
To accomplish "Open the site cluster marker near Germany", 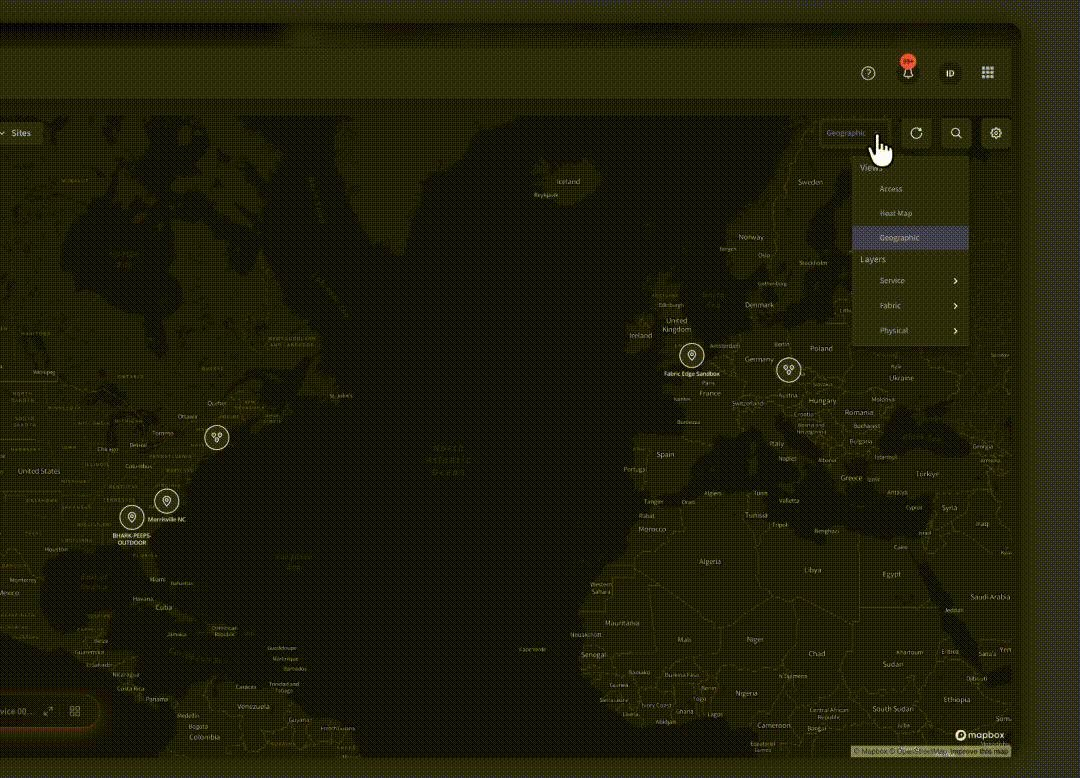I will (x=789, y=370).
